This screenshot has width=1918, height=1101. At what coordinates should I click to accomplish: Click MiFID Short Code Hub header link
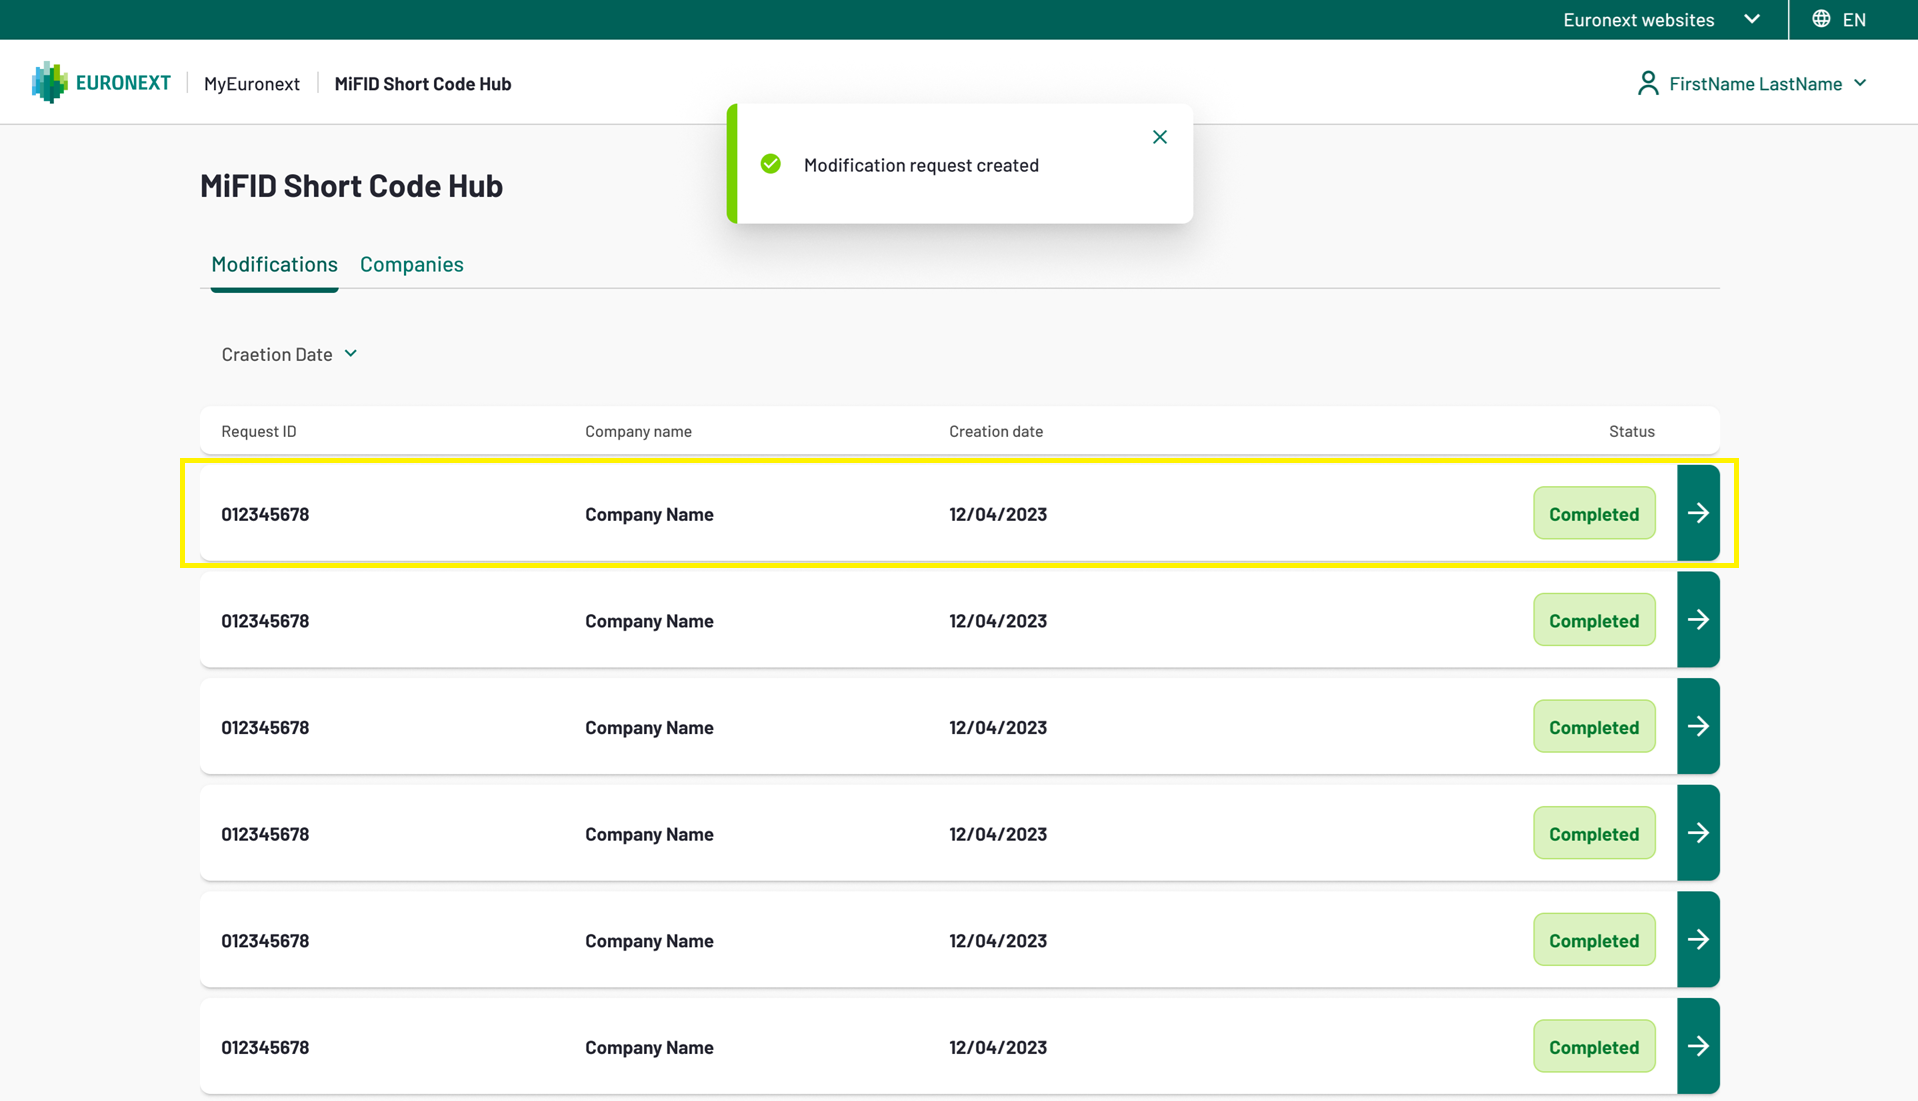click(422, 84)
